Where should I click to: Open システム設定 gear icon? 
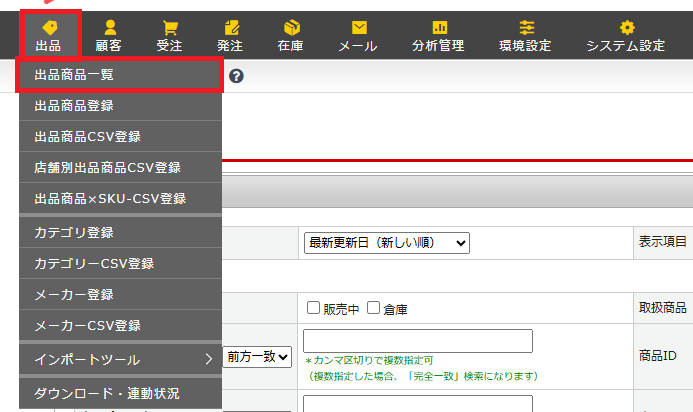pyautogui.click(x=627, y=27)
